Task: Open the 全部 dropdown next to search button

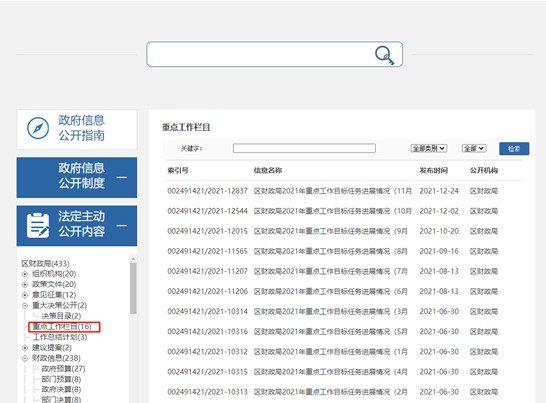Action: (474, 148)
